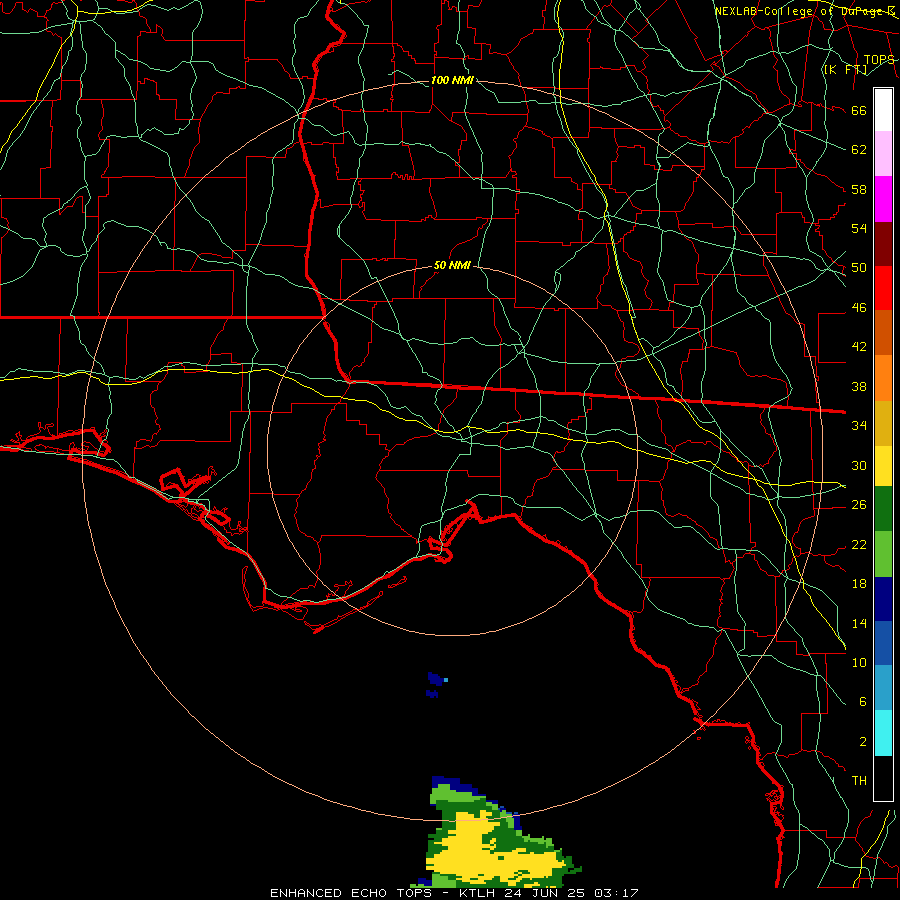The height and width of the screenshot is (900, 900).
Task: Click the legend value "58"
Action: [x=859, y=189]
